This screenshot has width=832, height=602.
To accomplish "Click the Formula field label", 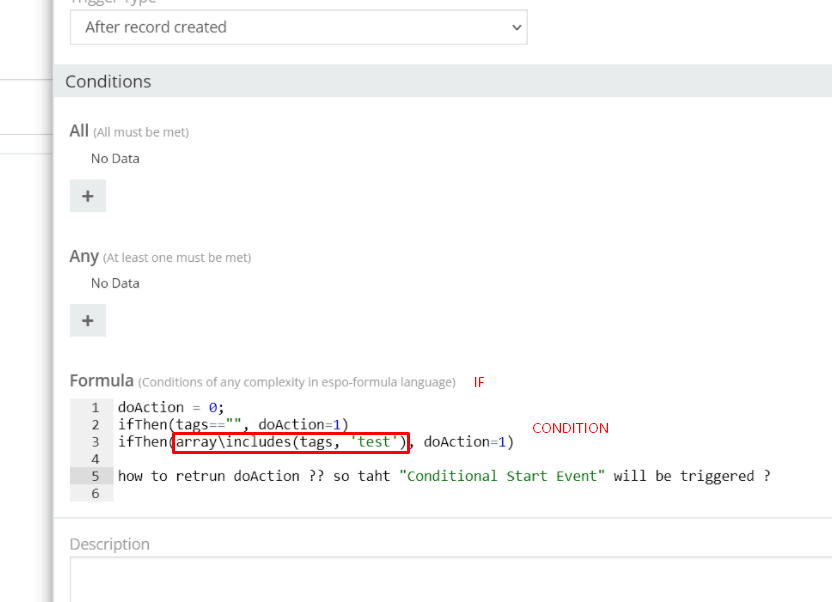I will pos(101,381).
